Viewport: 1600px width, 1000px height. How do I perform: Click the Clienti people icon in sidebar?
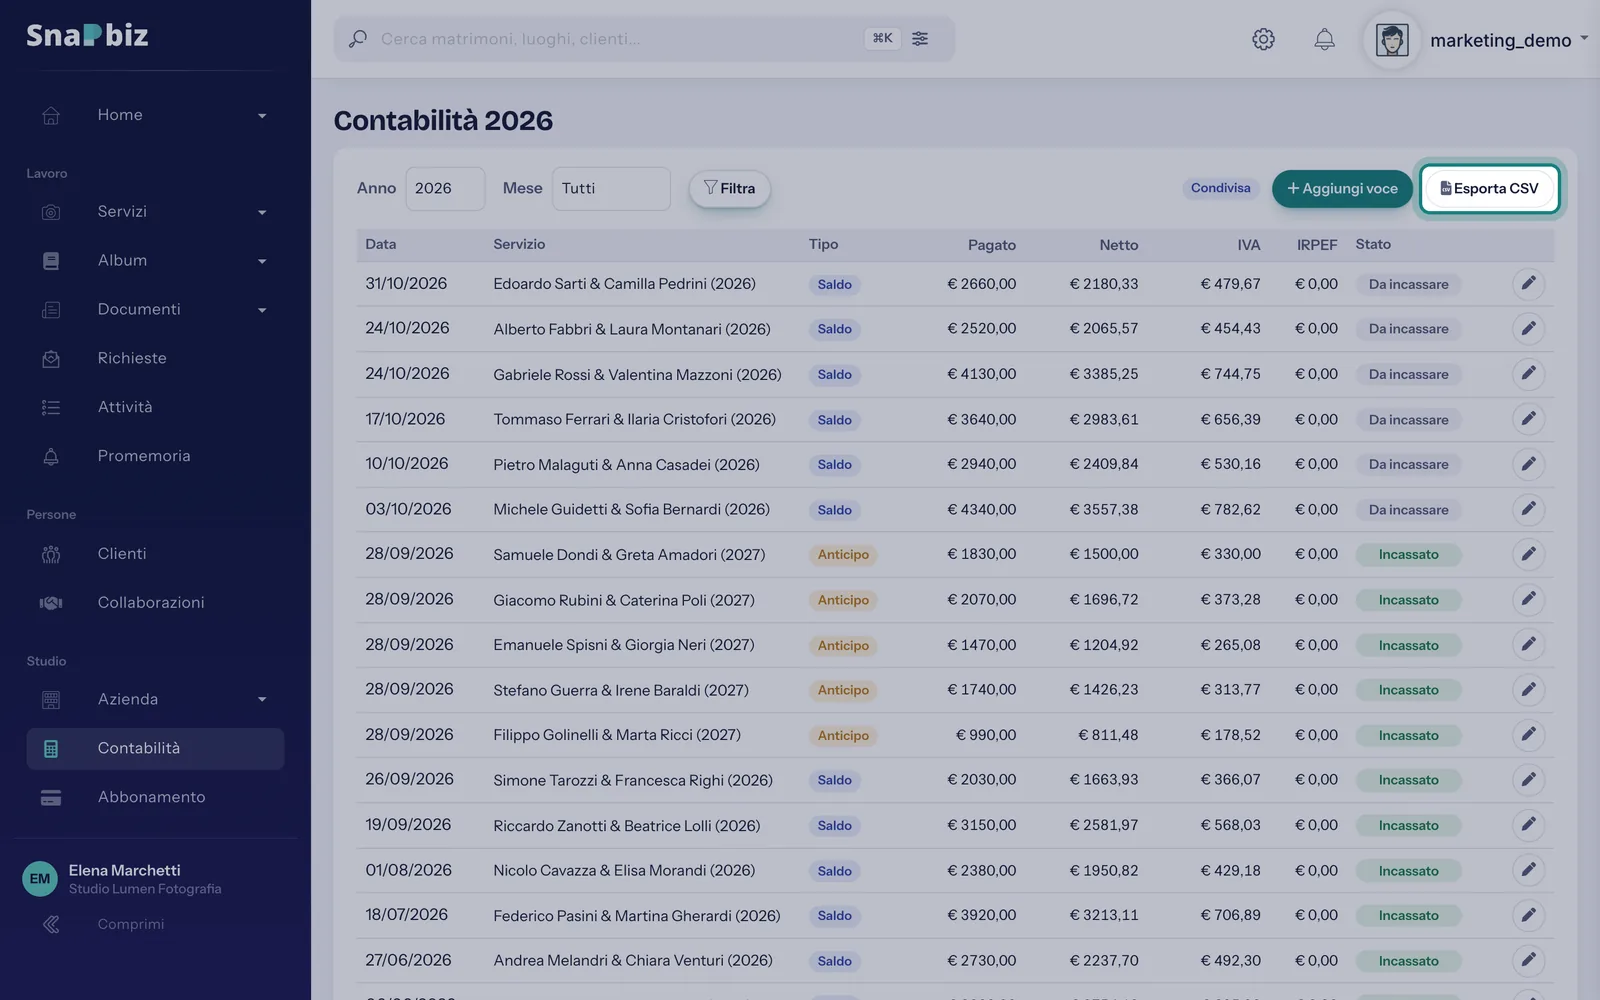coord(51,554)
